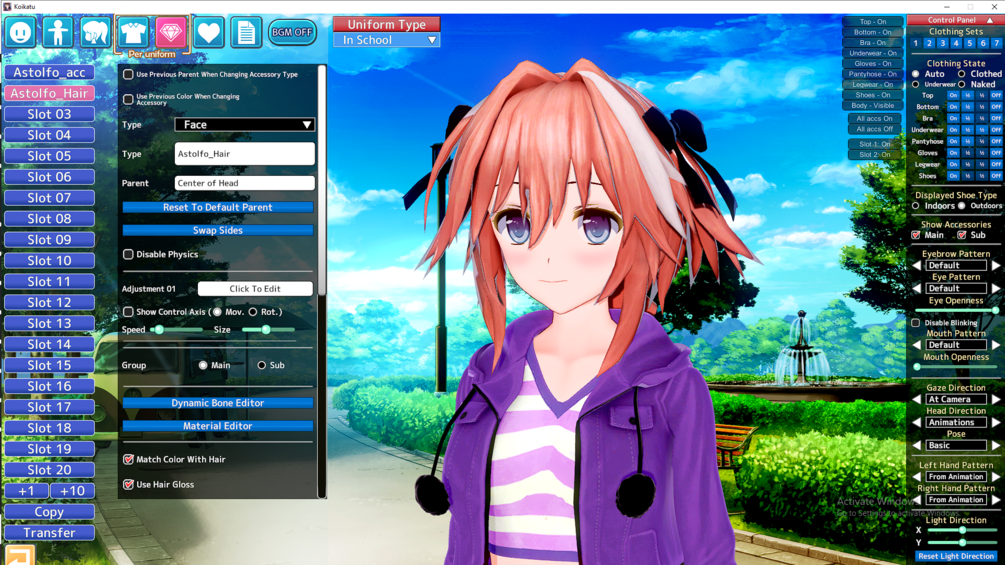Toggle All accs Off button

click(x=874, y=129)
